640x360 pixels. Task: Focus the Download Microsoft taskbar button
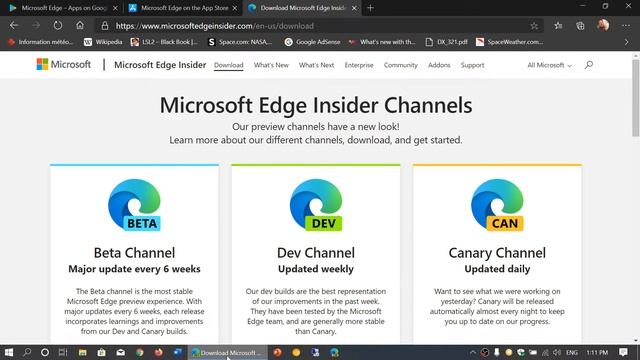pos(227,352)
